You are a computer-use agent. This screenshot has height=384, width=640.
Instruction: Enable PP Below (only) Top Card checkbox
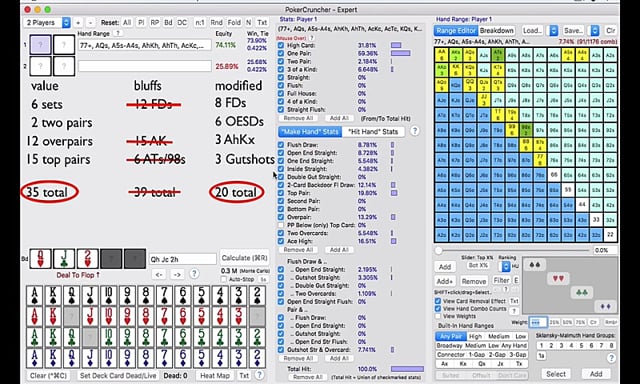[x=281, y=225]
